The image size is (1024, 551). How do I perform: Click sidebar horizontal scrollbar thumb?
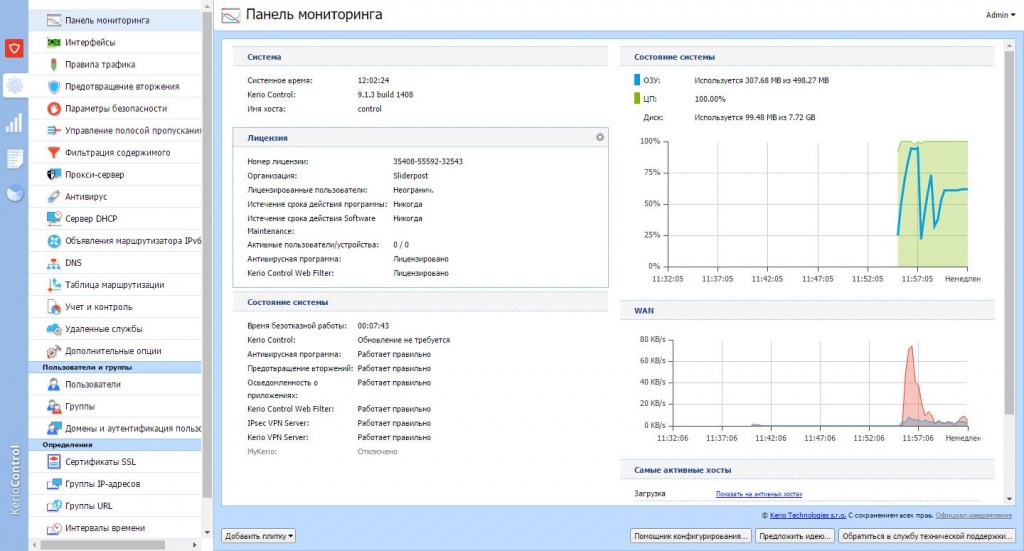103,544
